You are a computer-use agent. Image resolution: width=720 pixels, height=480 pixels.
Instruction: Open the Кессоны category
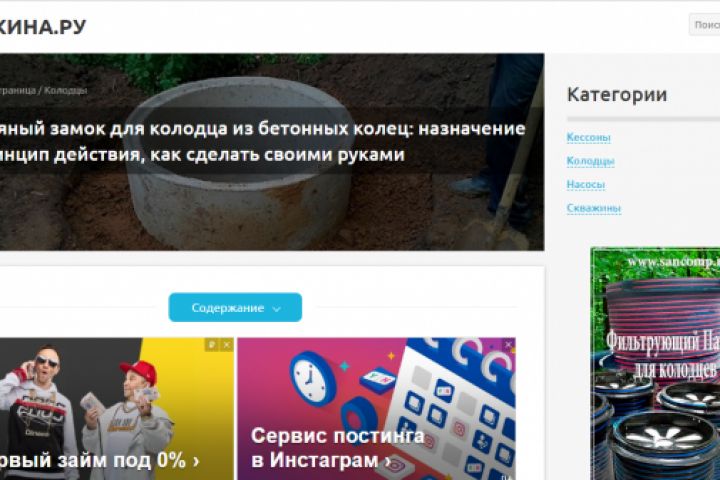pyautogui.click(x=588, y=137)
